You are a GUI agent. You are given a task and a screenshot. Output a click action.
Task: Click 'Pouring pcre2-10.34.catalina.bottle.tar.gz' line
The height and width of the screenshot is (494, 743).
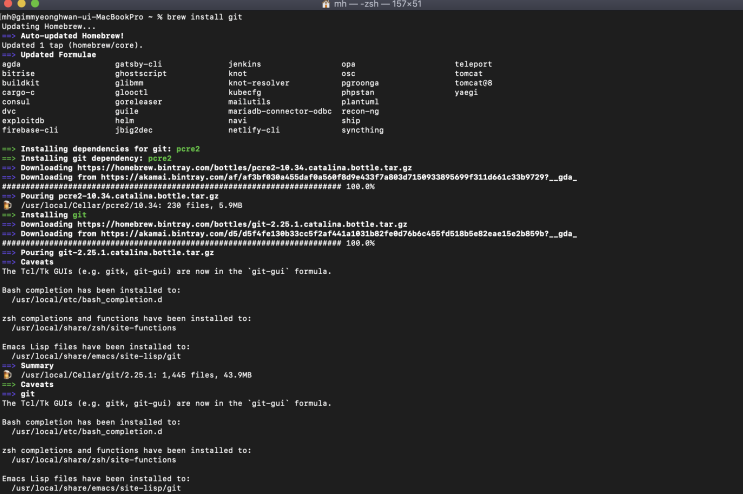[x=110, y=196]
